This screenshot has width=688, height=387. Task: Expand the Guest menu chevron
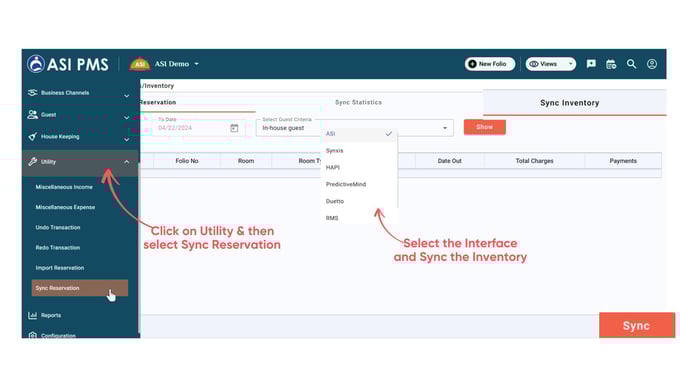(x=126, y=118)
